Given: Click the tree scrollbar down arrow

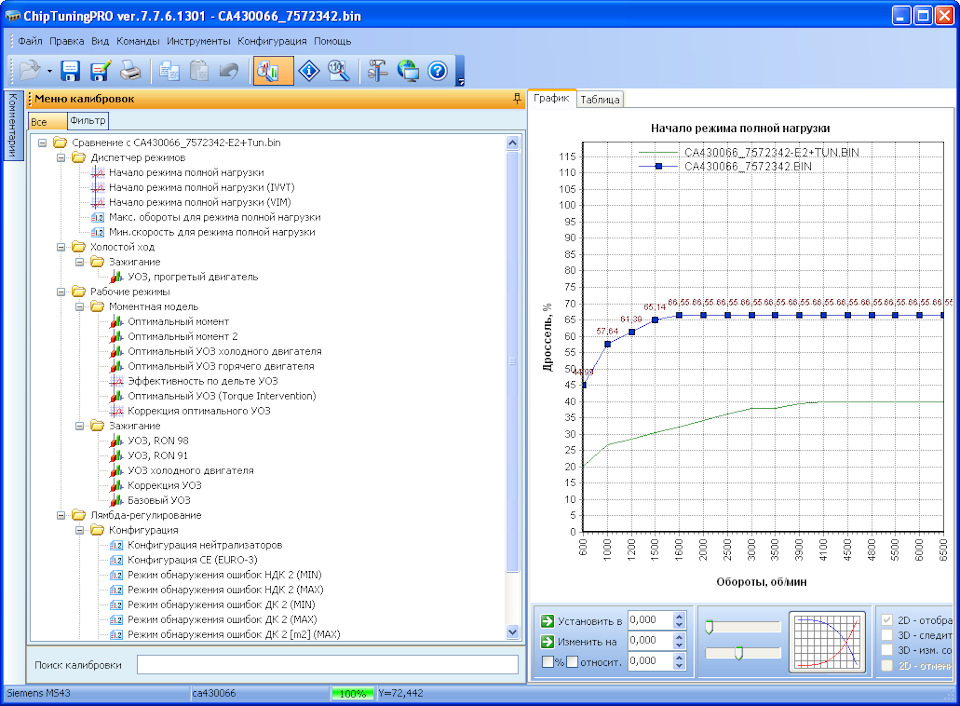Looking at the screenshot, I should click(512, 632).
